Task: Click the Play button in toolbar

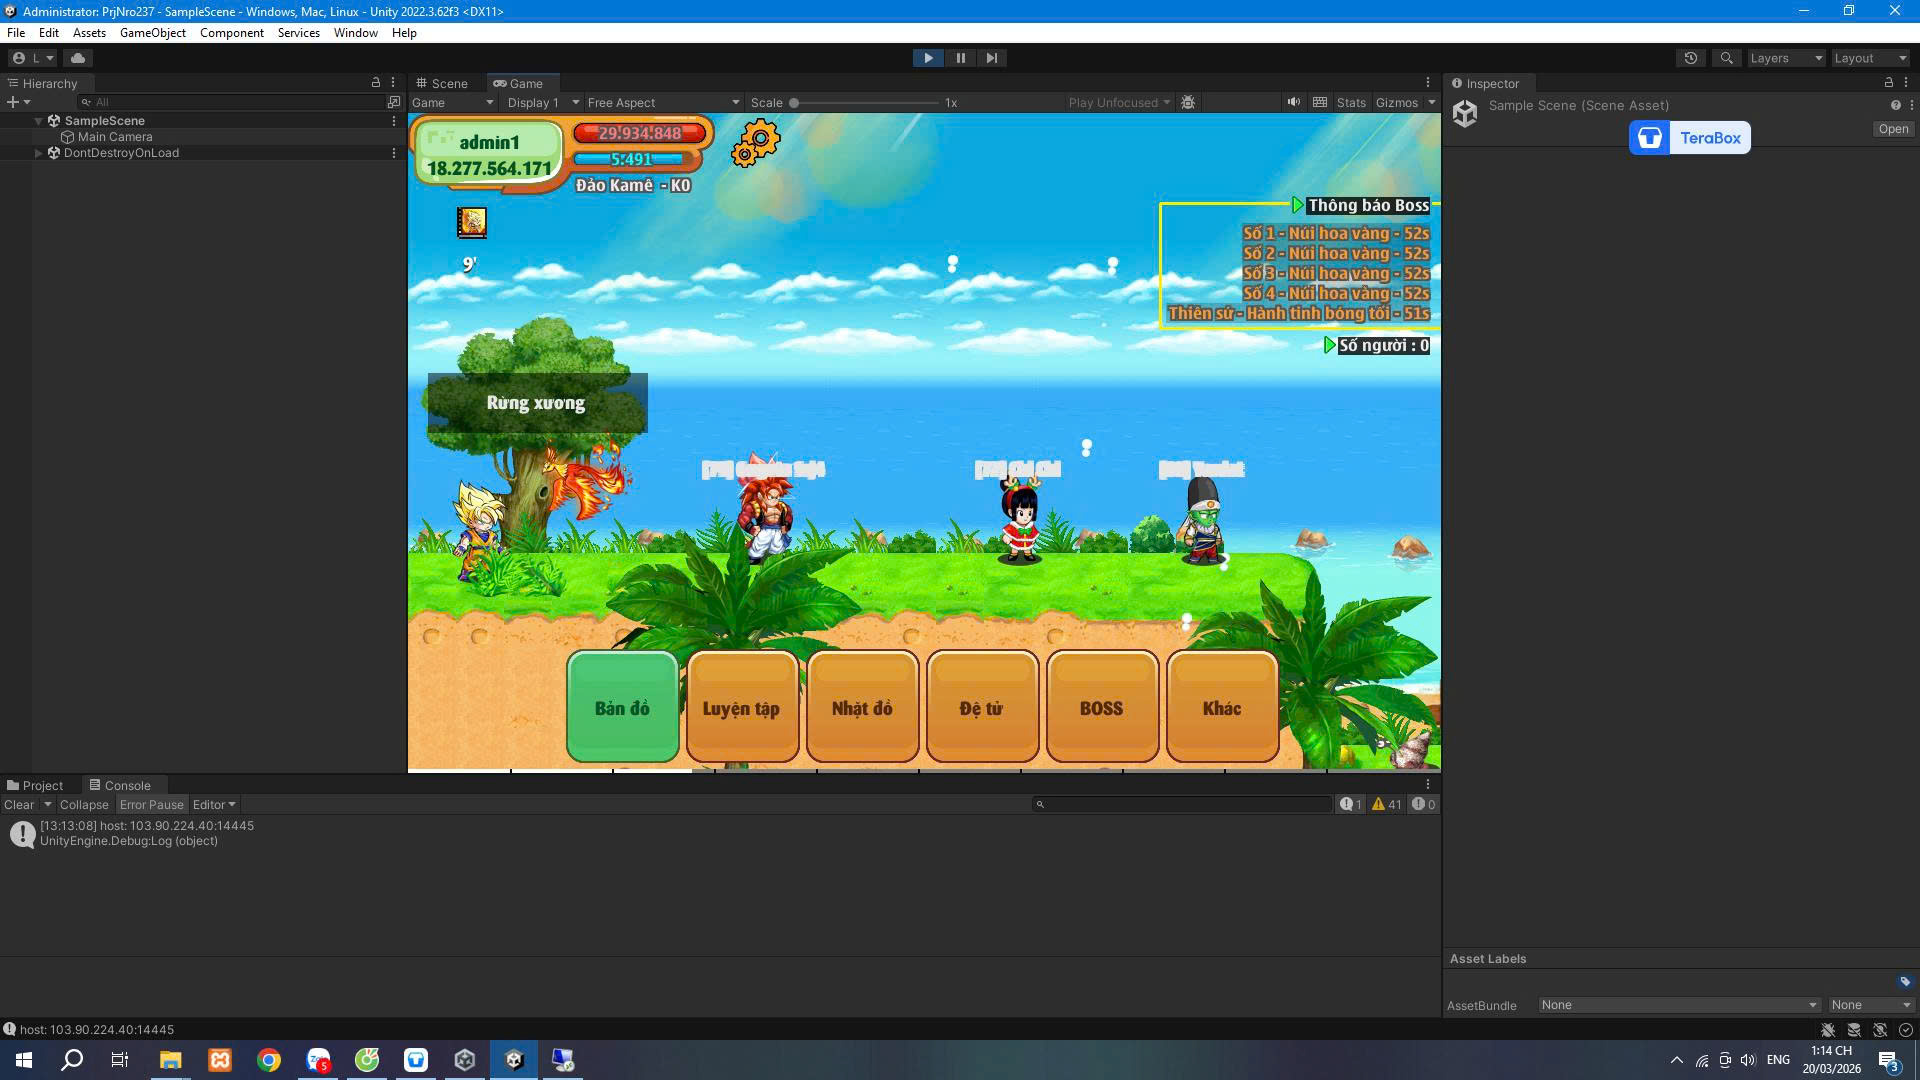Action: [x=928, y=58]
